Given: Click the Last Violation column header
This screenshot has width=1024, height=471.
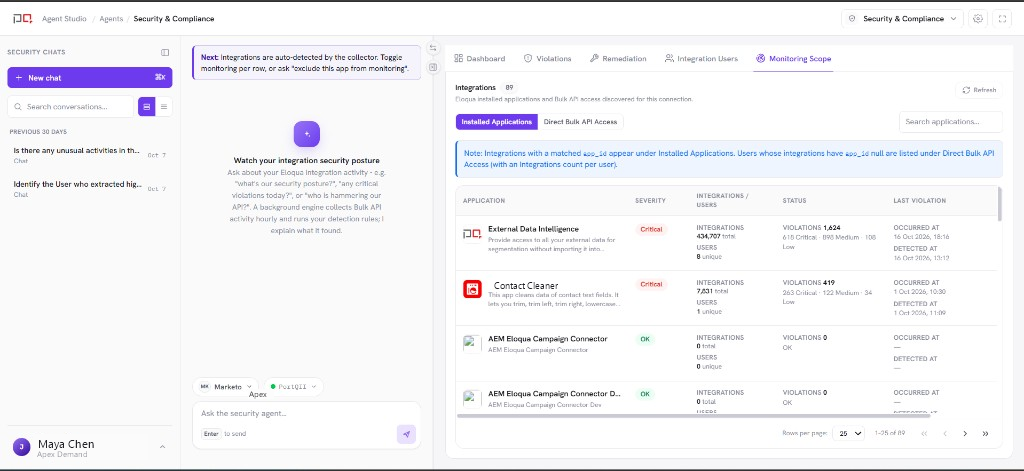Looking at the screenshot, I should pyautogui.click(x=920, y=201).
